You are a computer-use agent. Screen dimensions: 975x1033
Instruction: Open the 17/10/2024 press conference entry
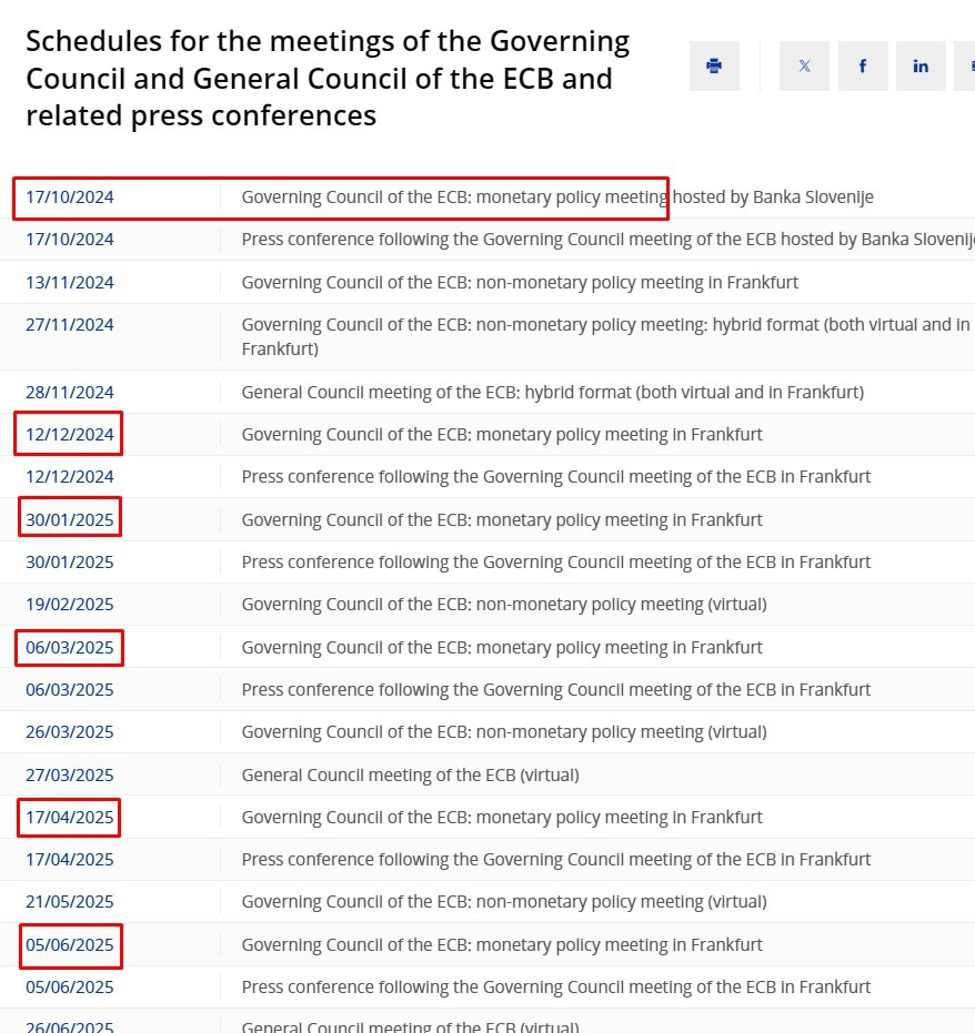[70, 239]
